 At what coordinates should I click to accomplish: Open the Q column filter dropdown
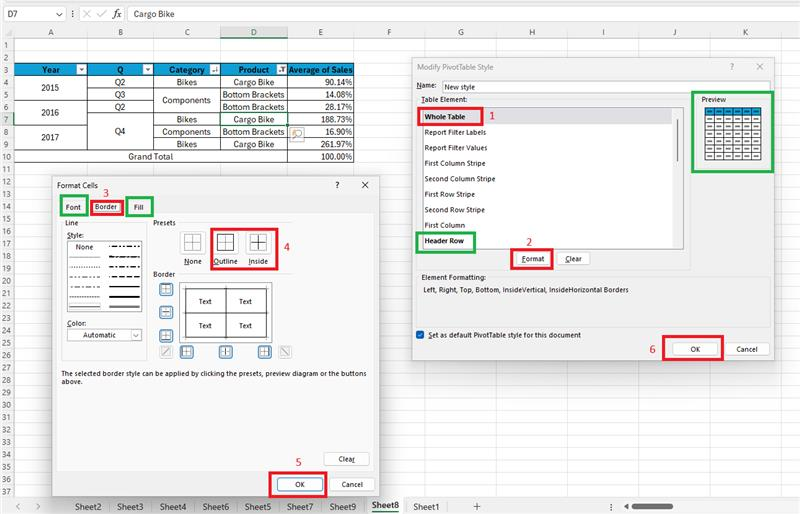tap(147, 69)
